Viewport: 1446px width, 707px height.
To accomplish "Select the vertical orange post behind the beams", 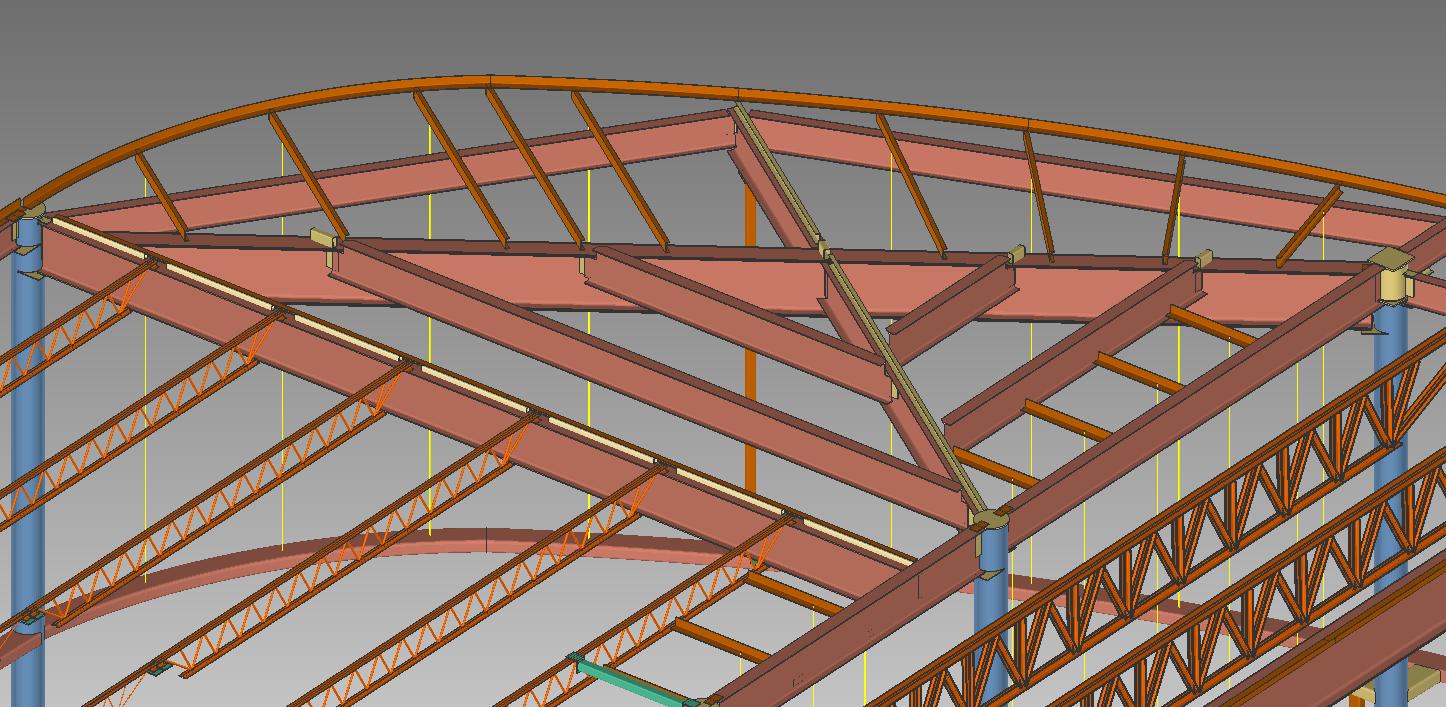I will point(750,400).
